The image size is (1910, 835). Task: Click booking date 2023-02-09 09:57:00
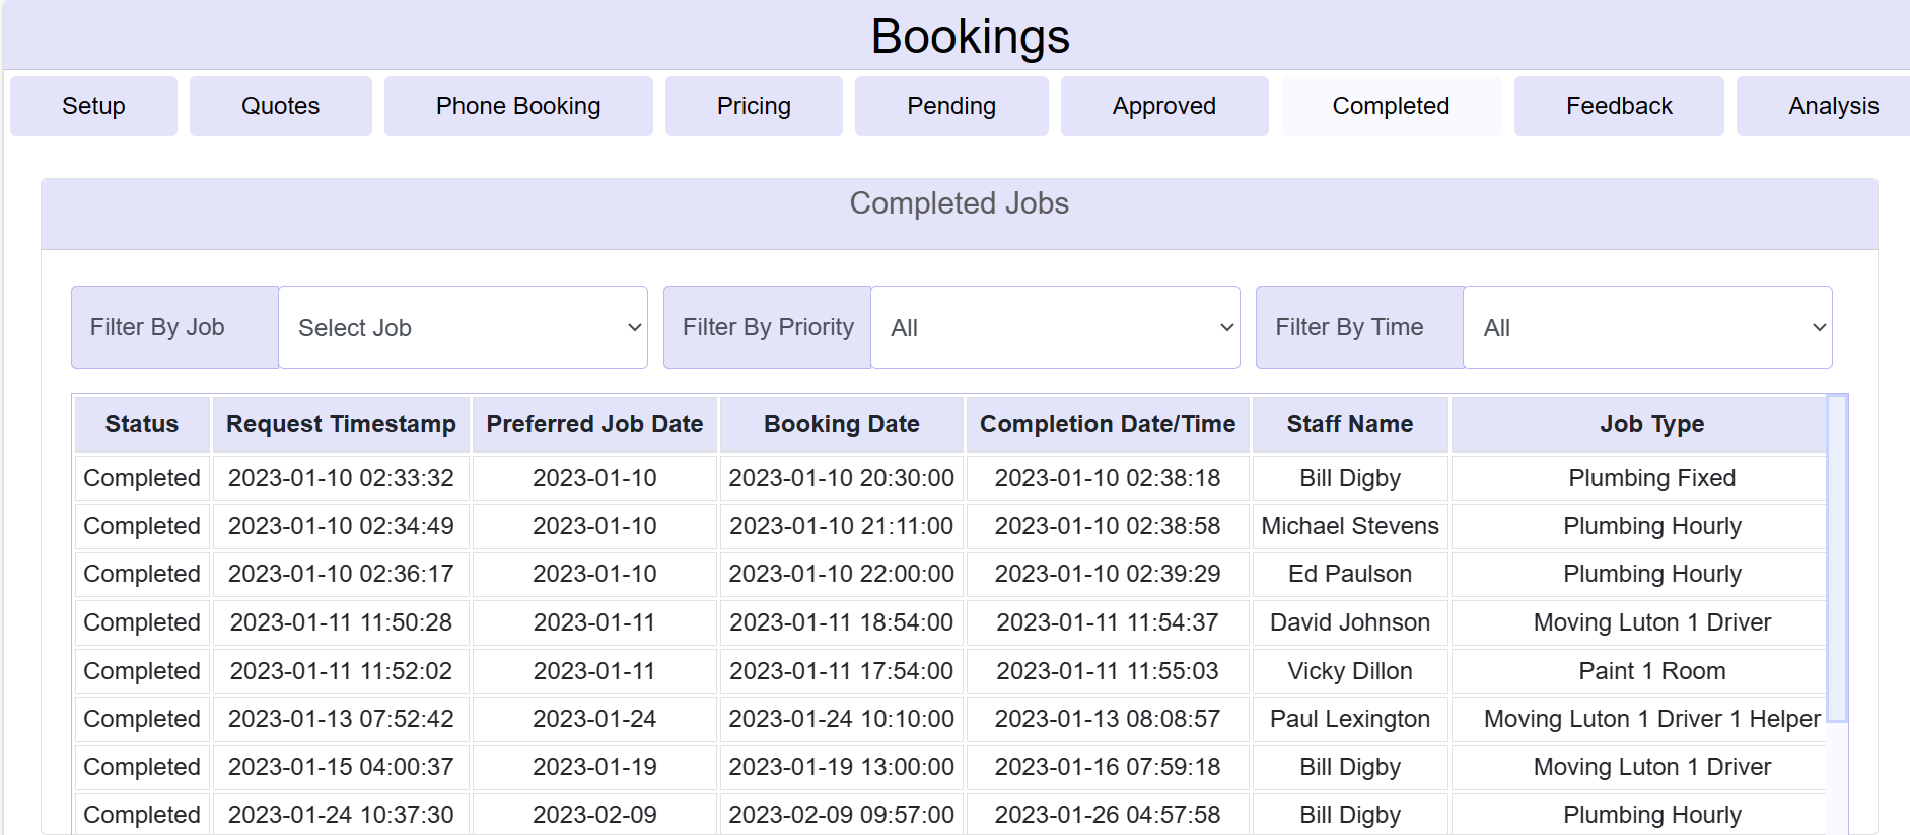click(842, 815)
